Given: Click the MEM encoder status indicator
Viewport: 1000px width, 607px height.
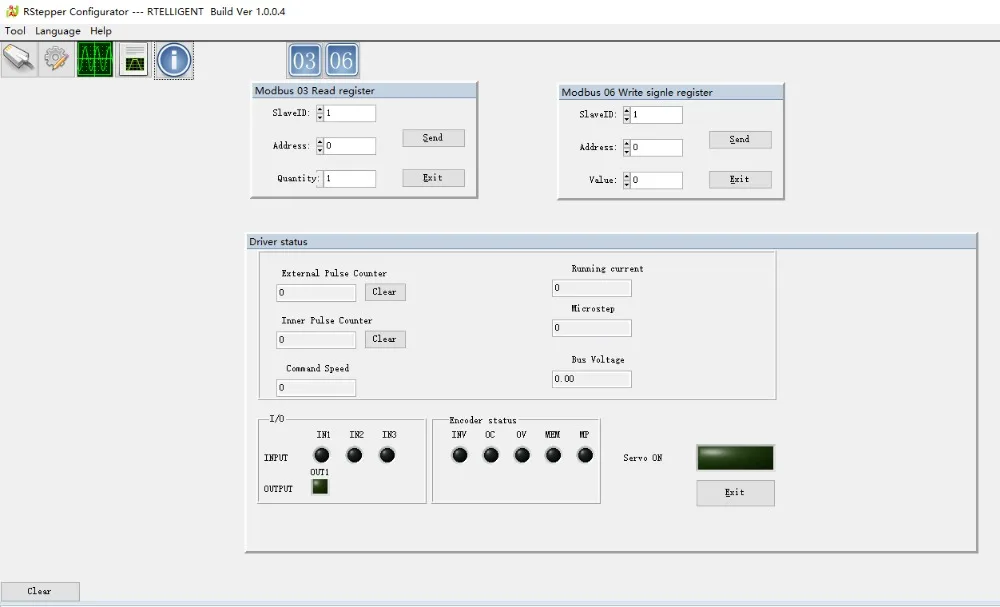Looking at the screenshot, I should pos(554,455).
